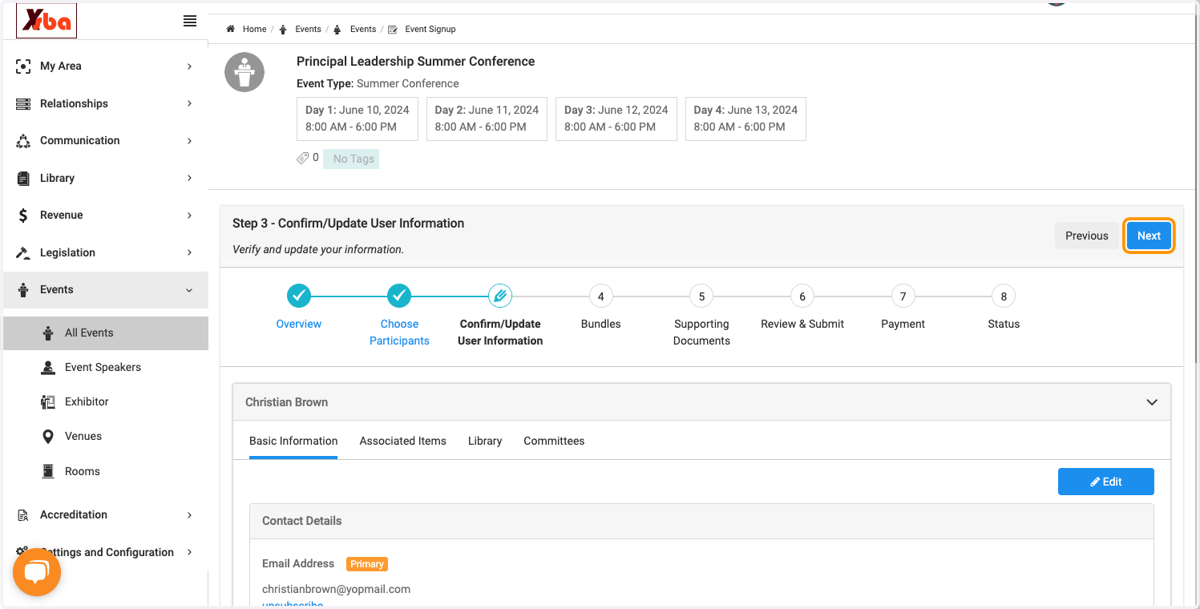Expand the Communication menu chevron
1200x609 pixels.
pos(190,141)
